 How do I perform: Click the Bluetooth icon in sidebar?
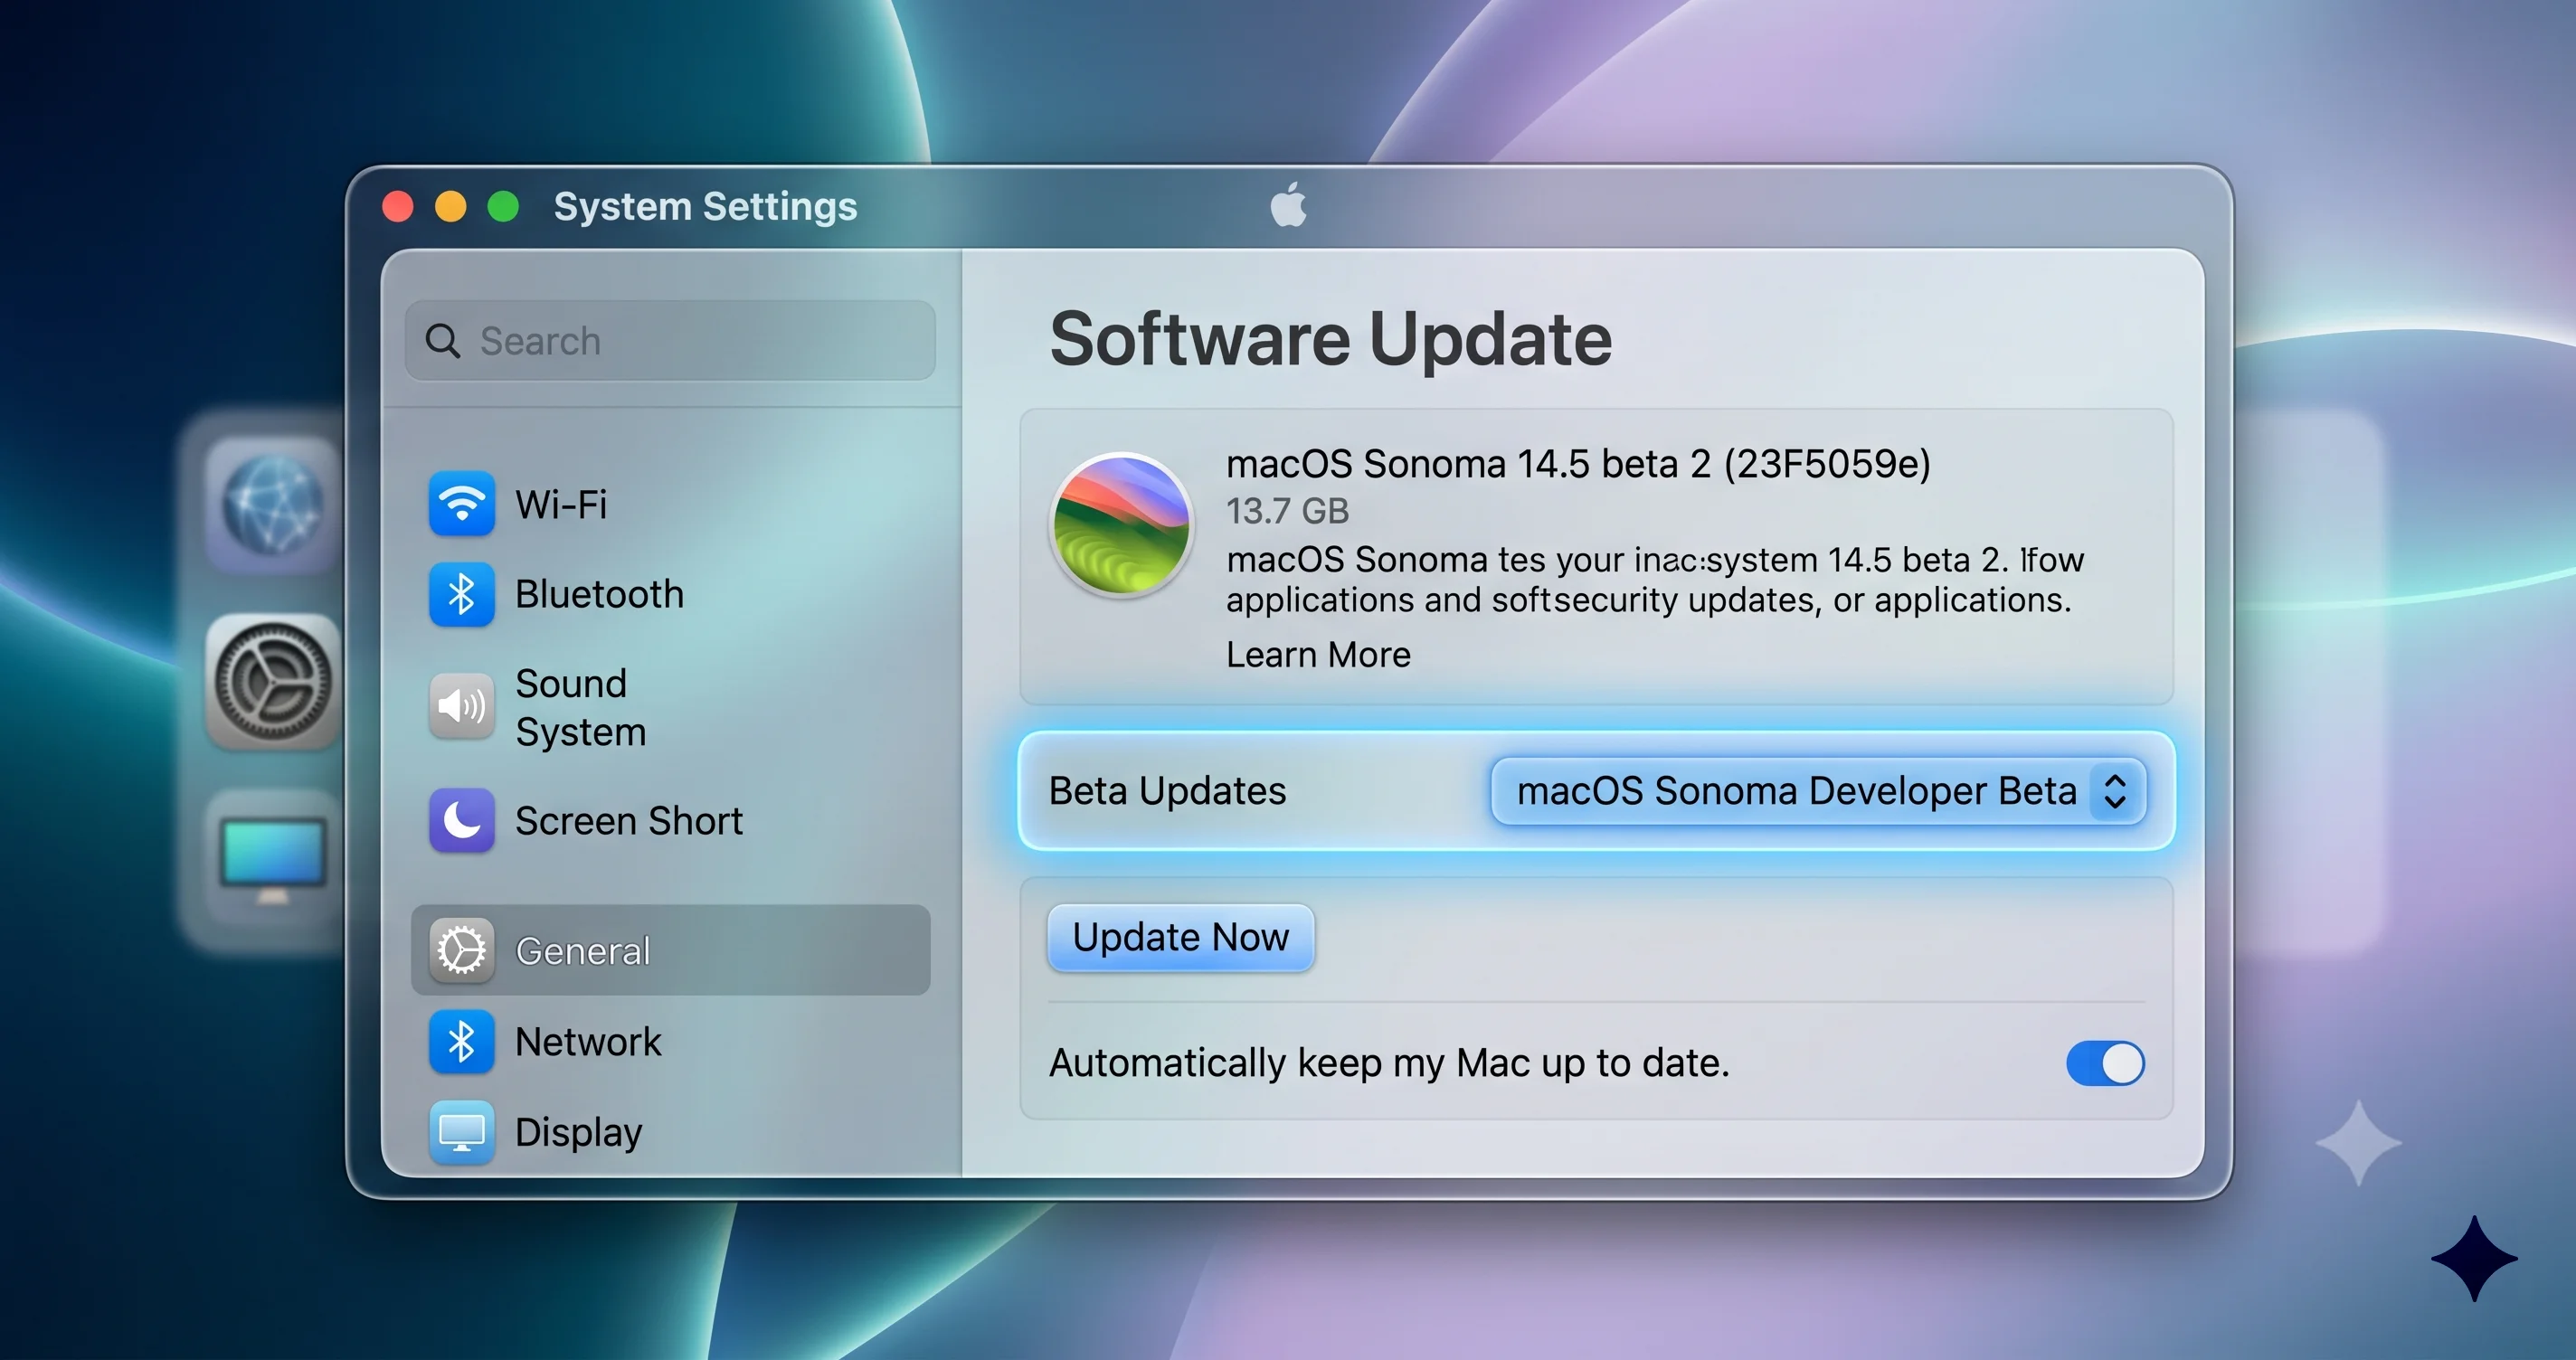[461, 594]
